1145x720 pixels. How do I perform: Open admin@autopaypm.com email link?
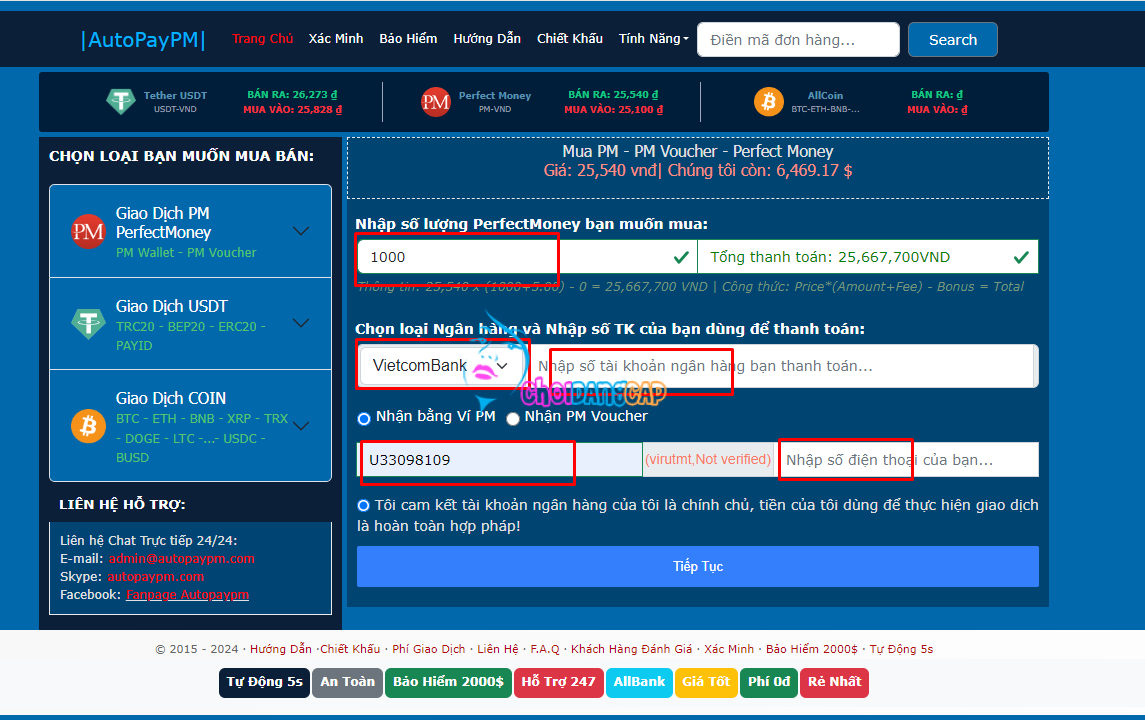[x=182, y=559]
